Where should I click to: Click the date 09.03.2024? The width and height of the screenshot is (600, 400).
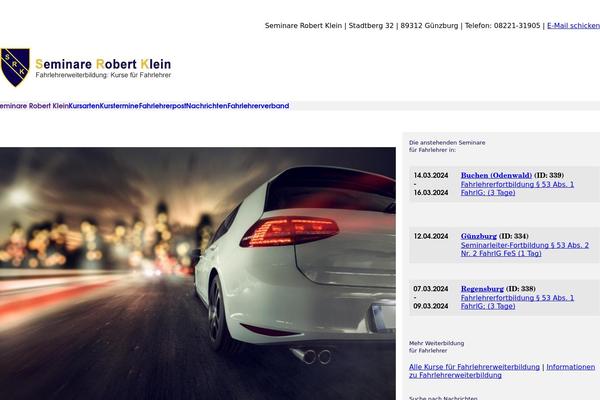(430, 306)
